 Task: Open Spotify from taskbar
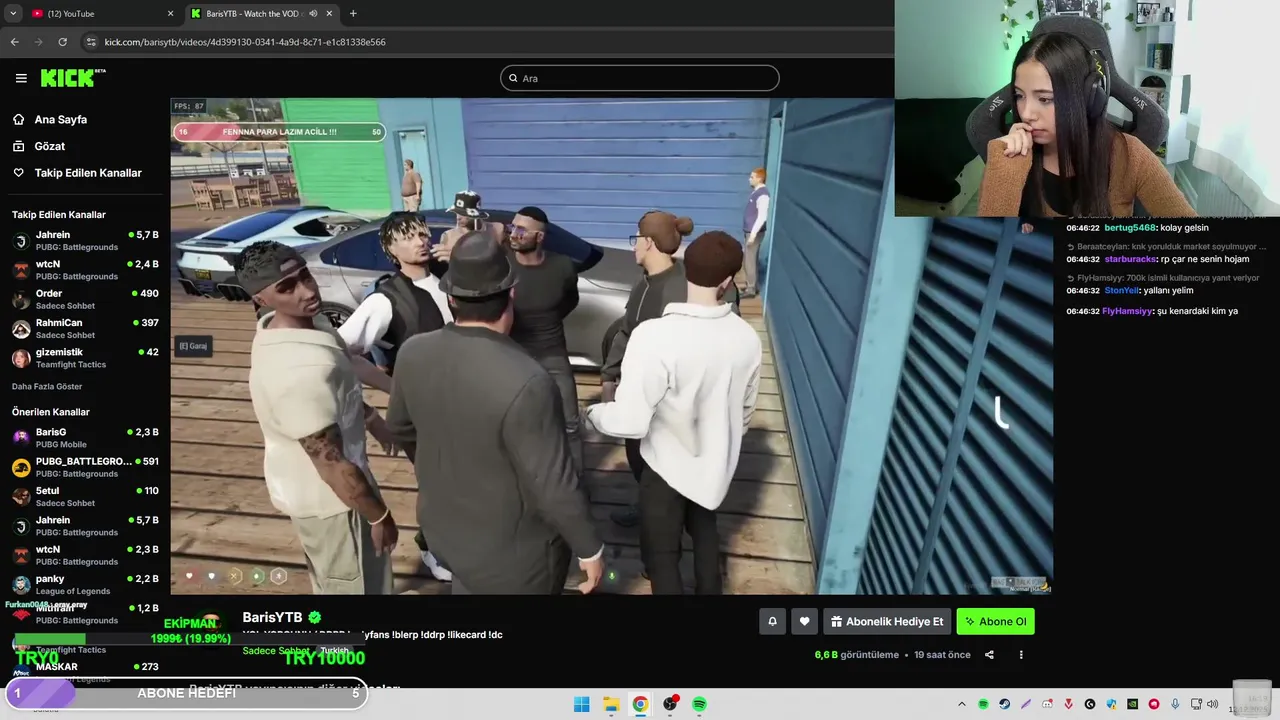point(700,704)
